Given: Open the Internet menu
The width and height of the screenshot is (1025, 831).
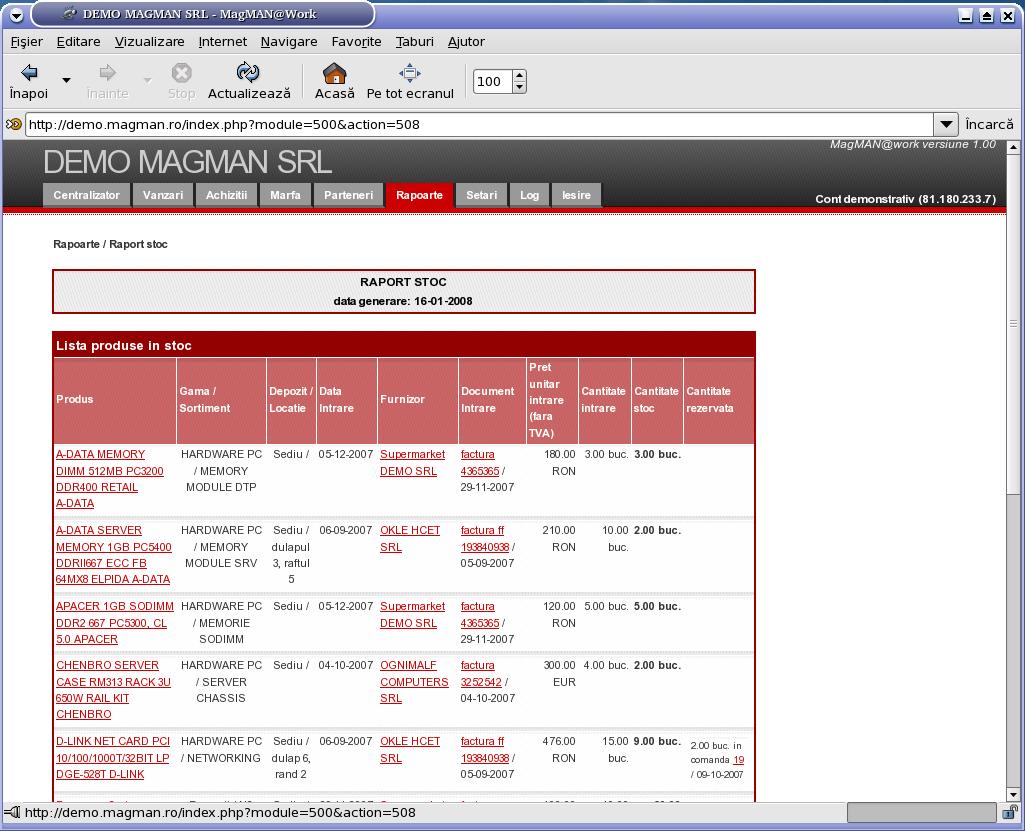Looking at the screenshot, I should pyautogui.click(x=223, y=42).
